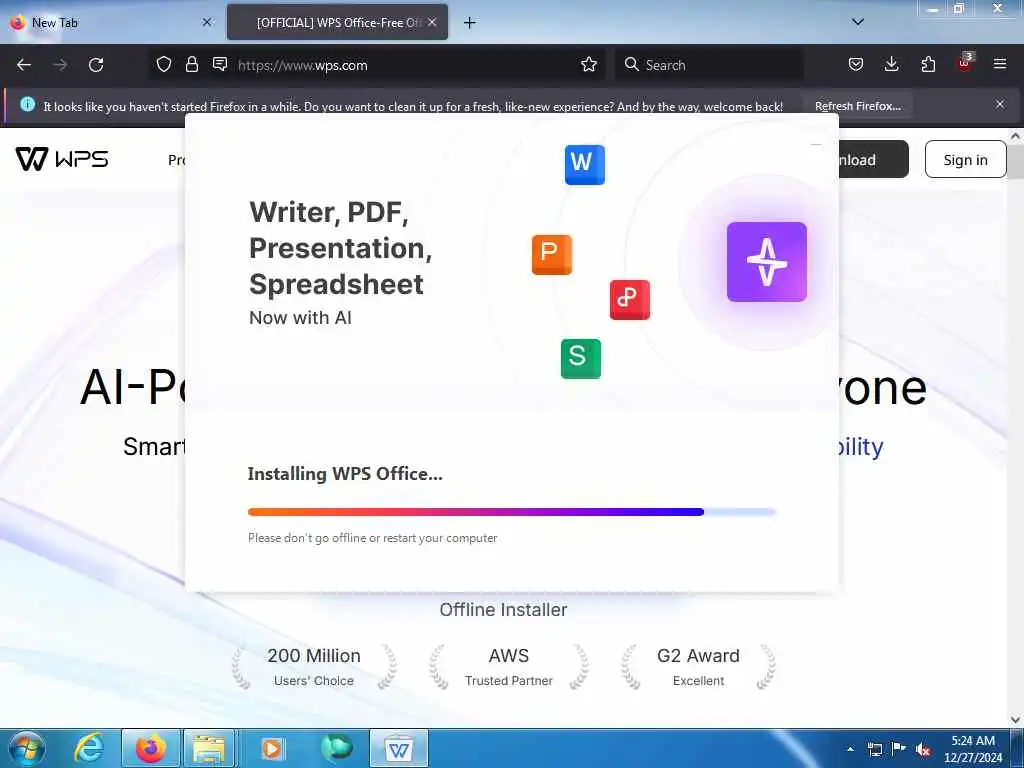Click the dark Download button on webpage

[873, 159]
